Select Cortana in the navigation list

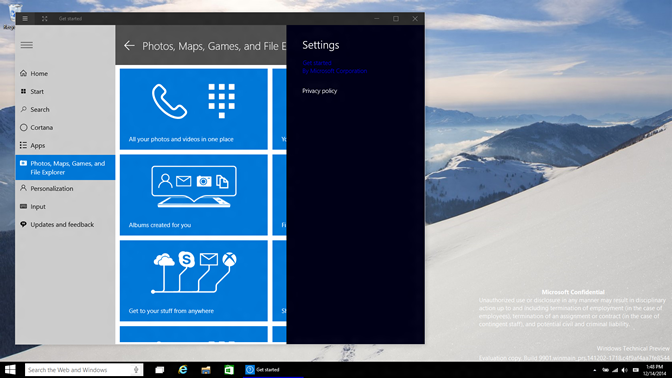pos(65,127)
